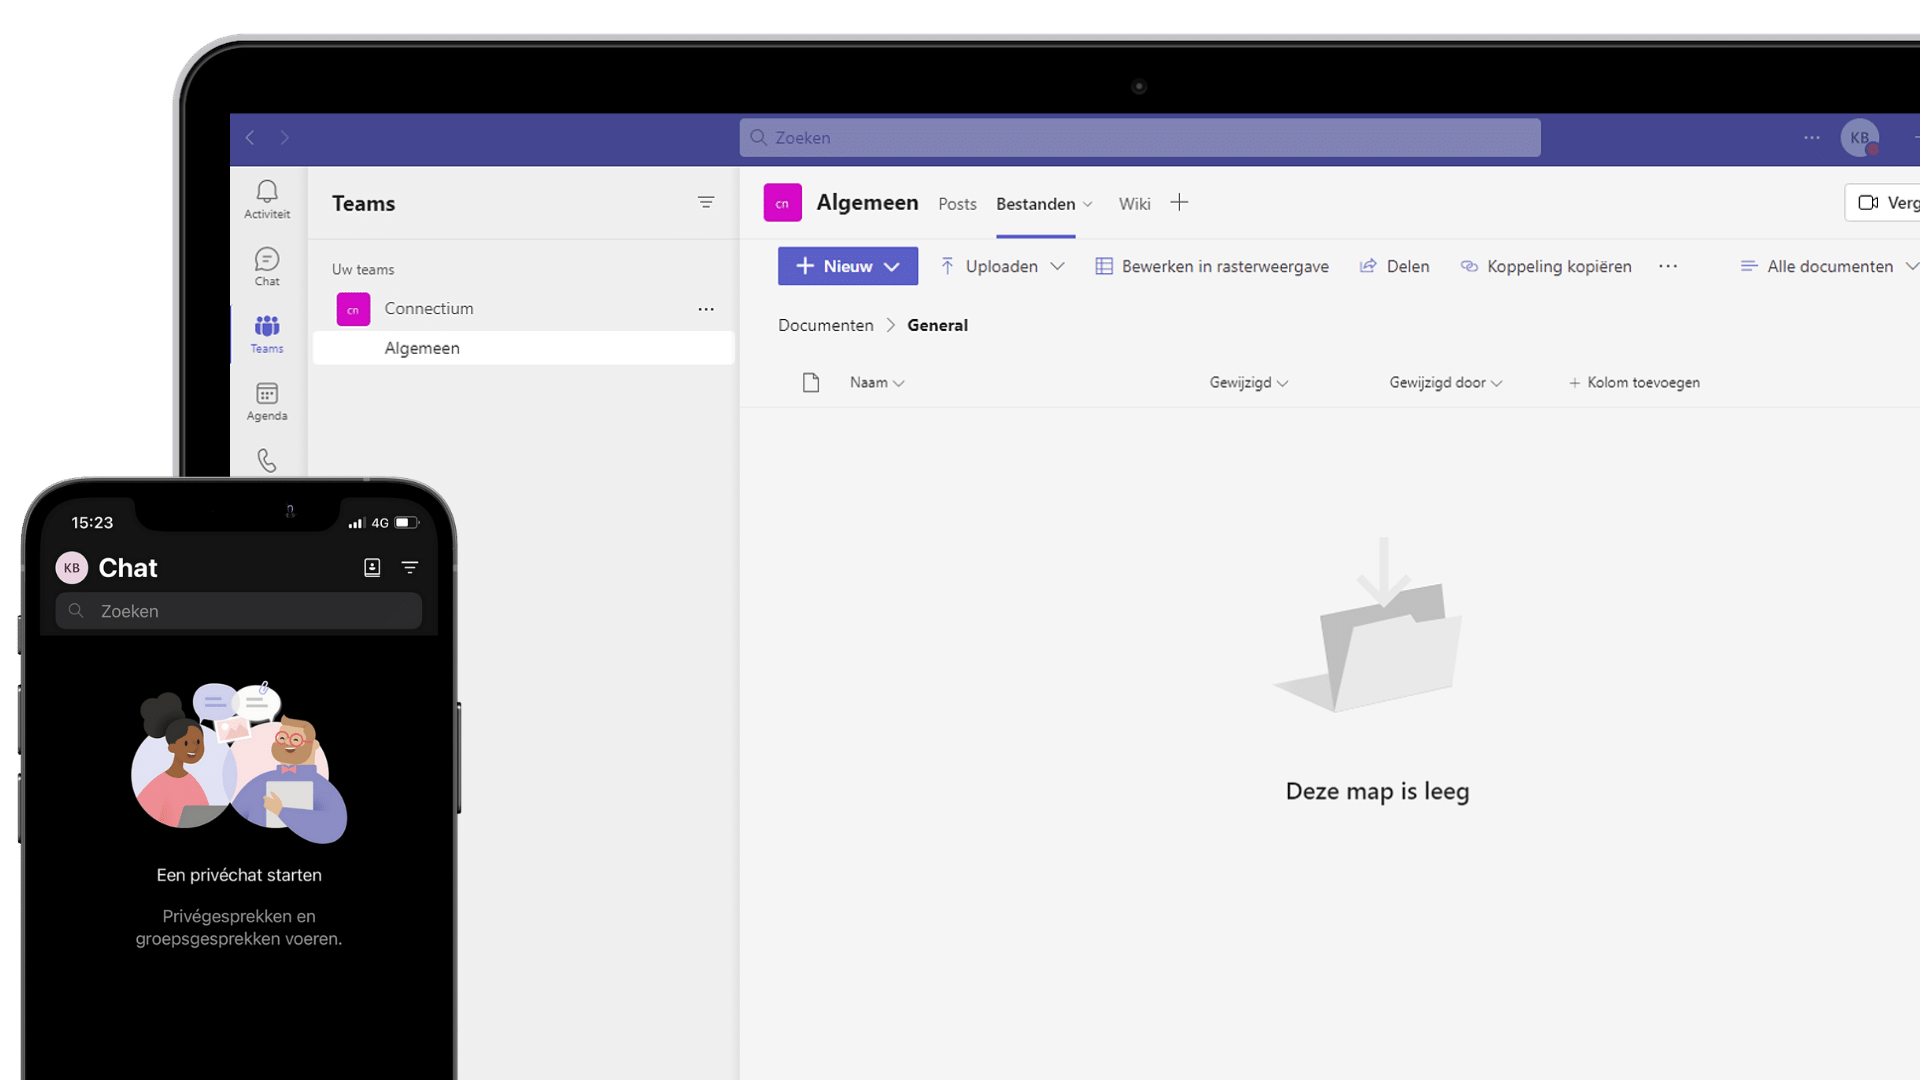Click Kolom toevoegen

click(1634, 382)
